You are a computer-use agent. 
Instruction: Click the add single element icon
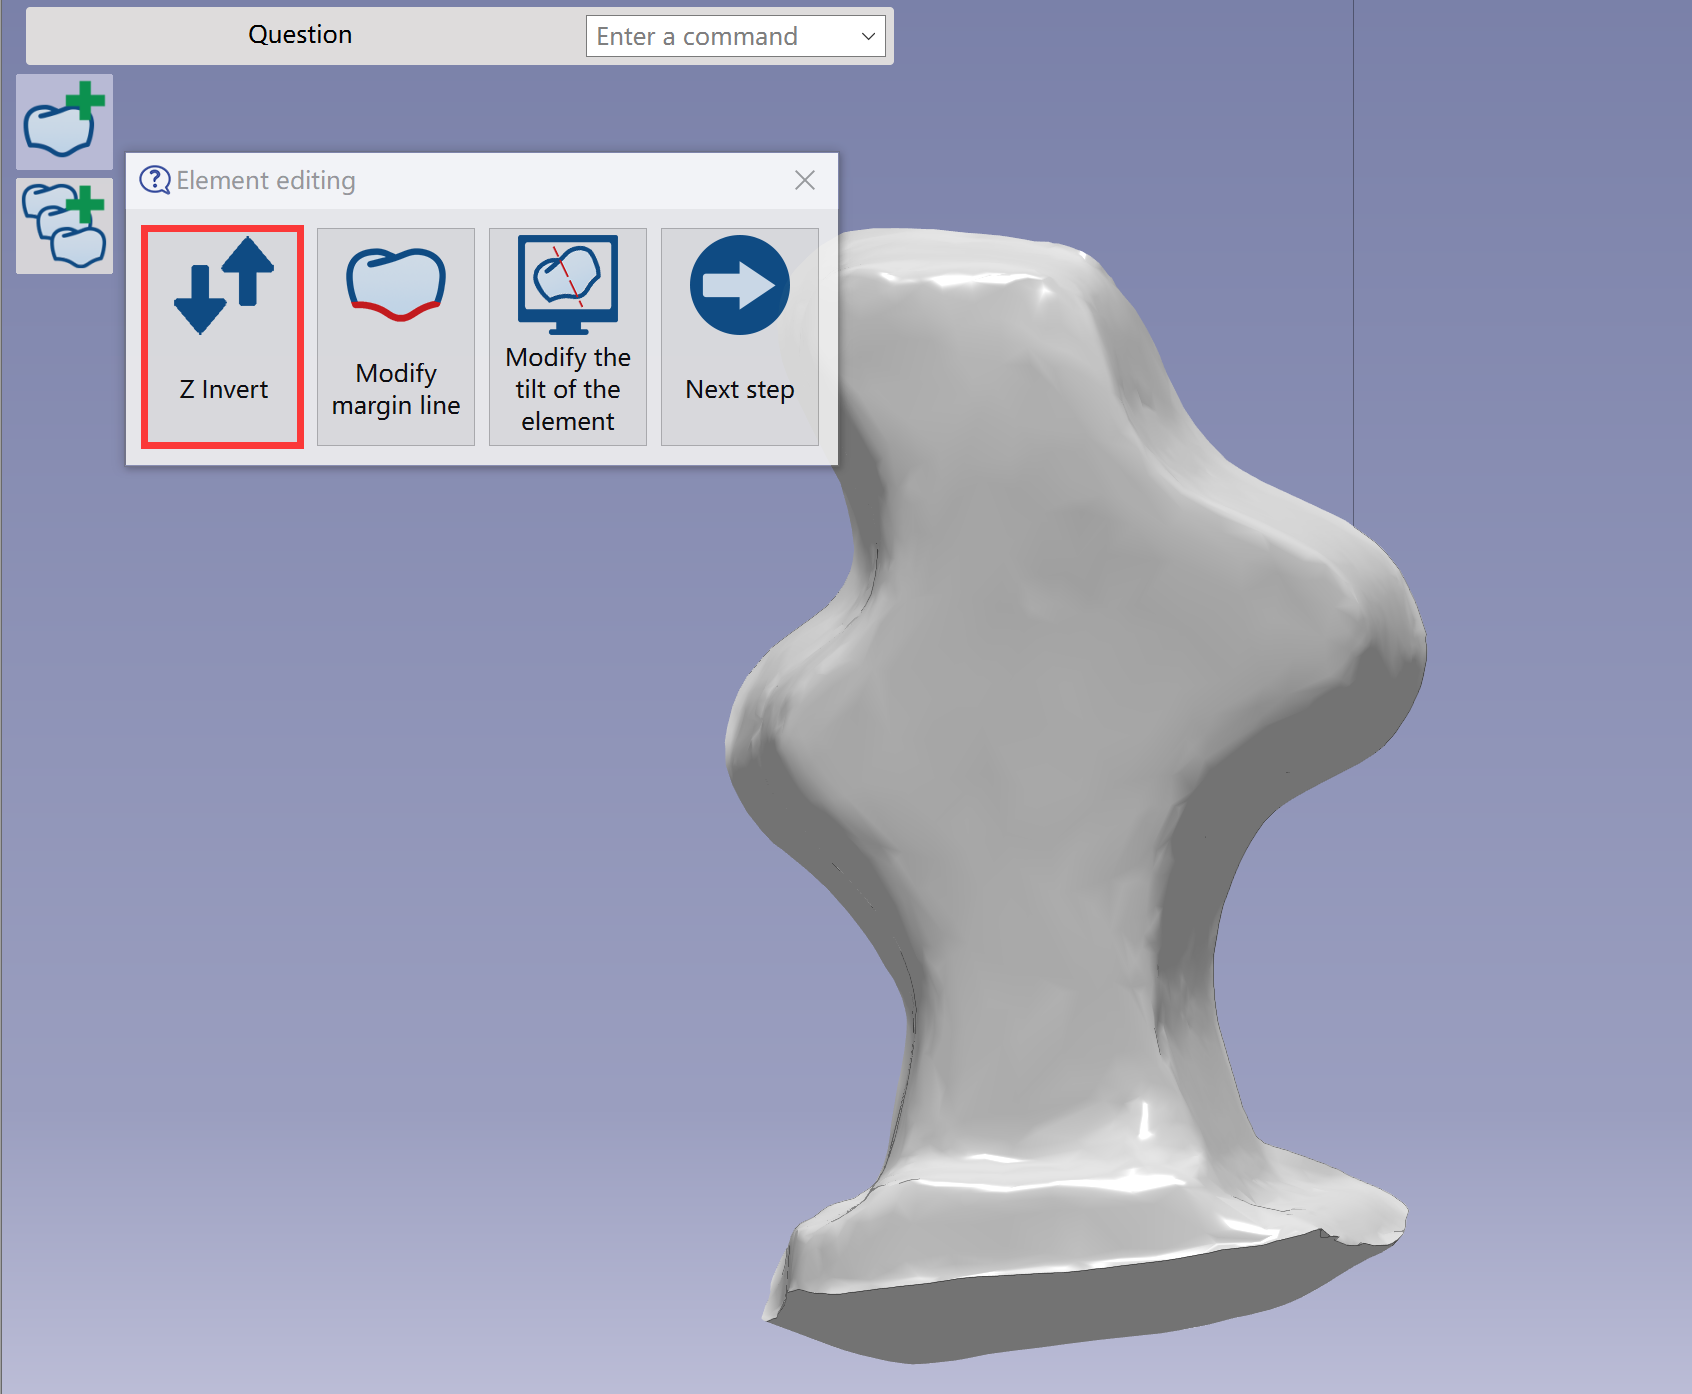tap(65, 121)
